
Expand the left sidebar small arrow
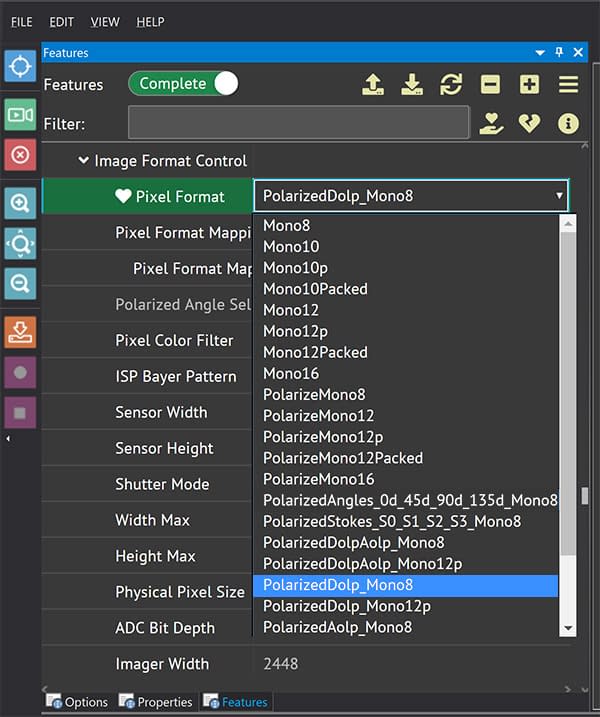[x=8, y=439]
